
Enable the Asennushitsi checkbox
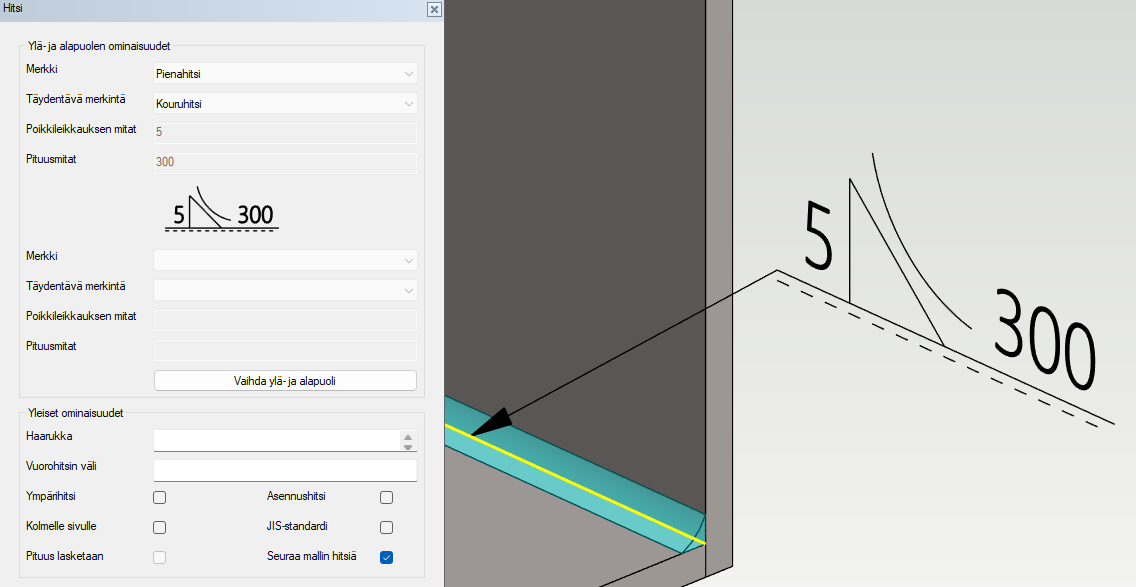coord(386,497)
